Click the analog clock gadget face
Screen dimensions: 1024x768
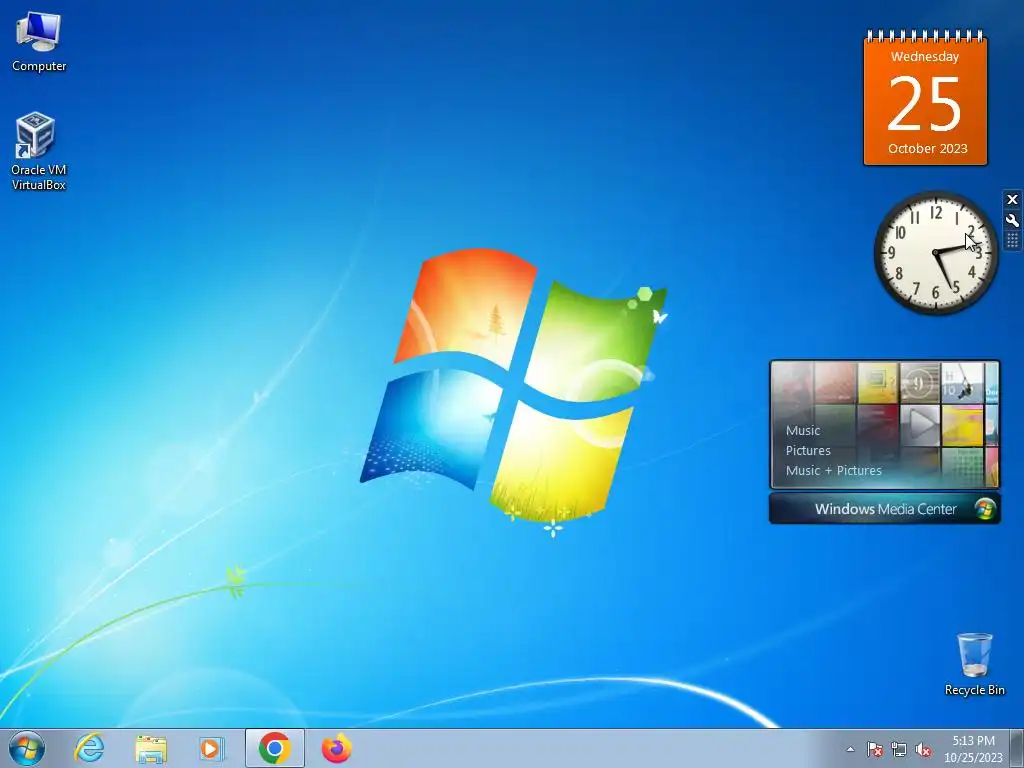[936, 253]
